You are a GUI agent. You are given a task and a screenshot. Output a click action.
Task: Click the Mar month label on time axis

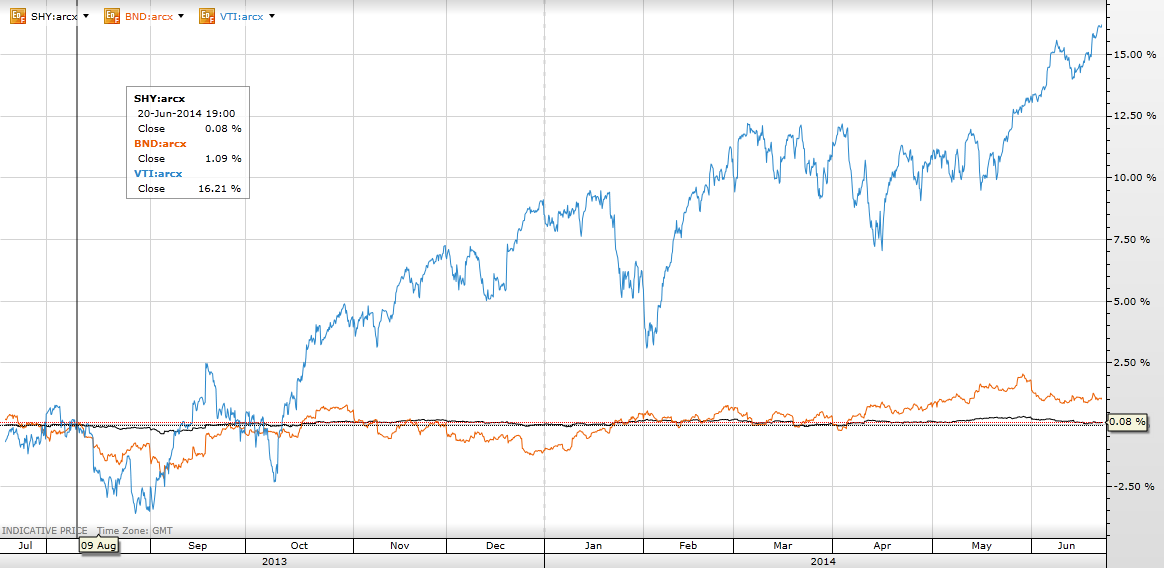(x=782, y=546)
